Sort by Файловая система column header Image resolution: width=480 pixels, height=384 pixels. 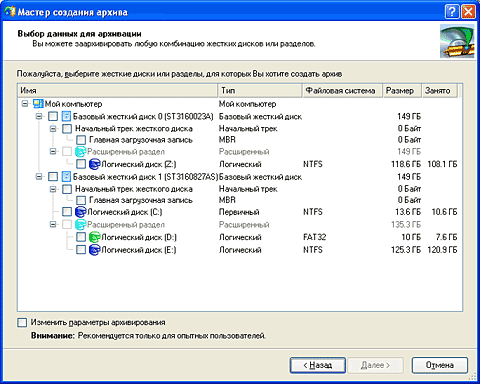tap(342, 91)
